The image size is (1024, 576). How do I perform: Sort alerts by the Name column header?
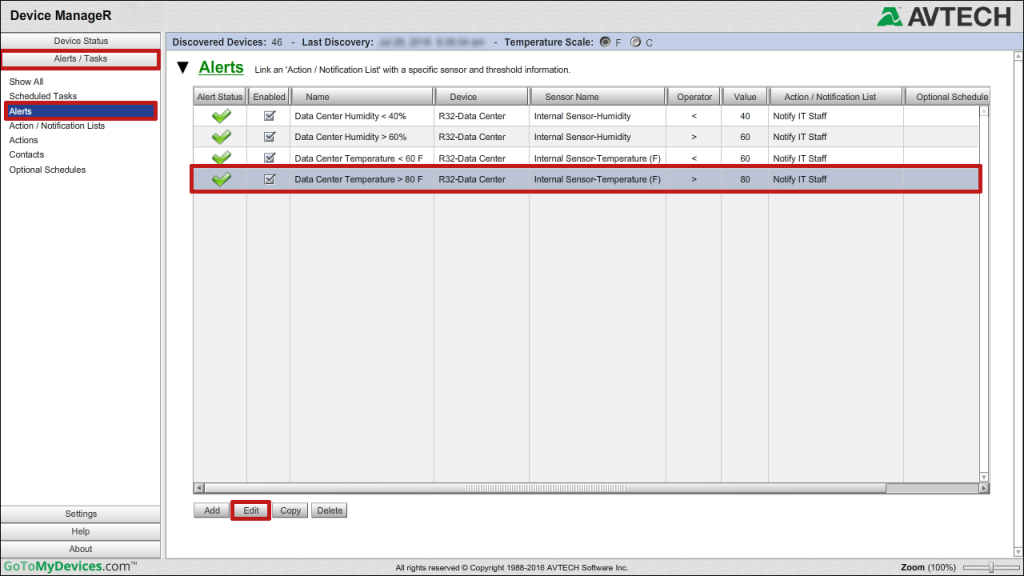click(x=362, y=96)
